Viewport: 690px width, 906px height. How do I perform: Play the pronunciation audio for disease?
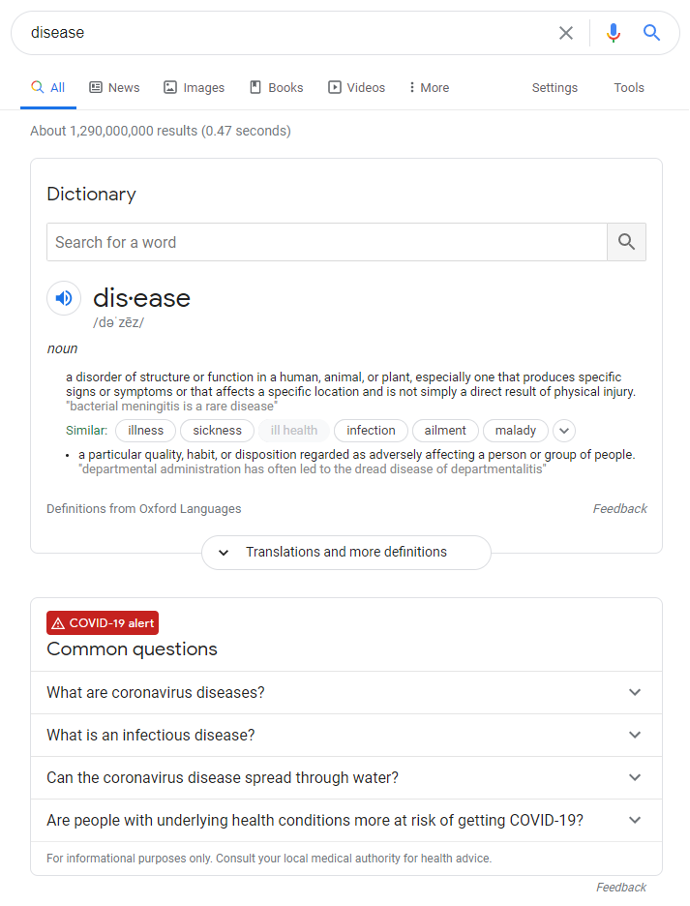tap(64, 298)
